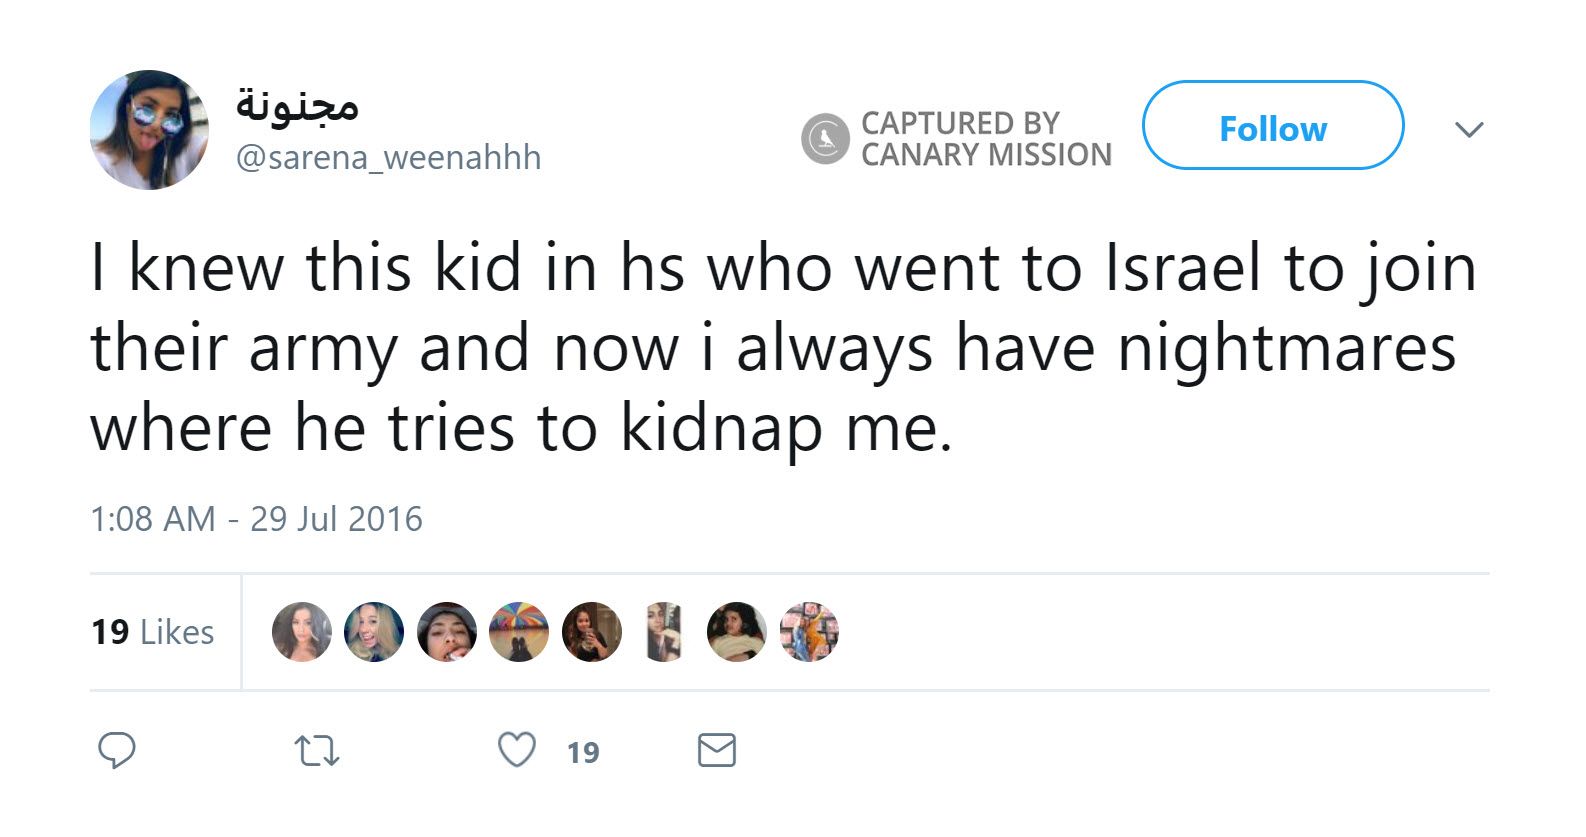Click the reply speech bubble icon
The width and height of the screenshot is (1586, 837).
coord(116,750)
